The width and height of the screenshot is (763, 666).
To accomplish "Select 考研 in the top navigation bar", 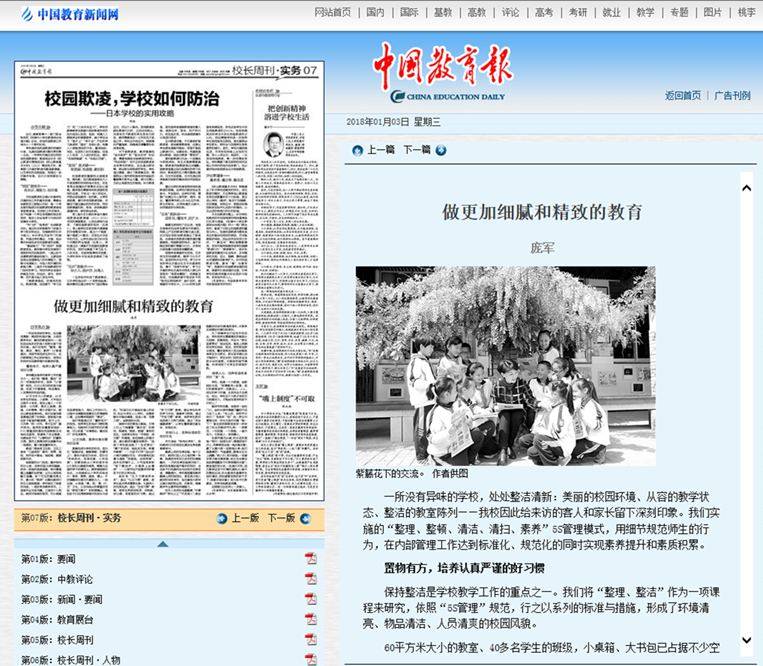I will point(578,13).
